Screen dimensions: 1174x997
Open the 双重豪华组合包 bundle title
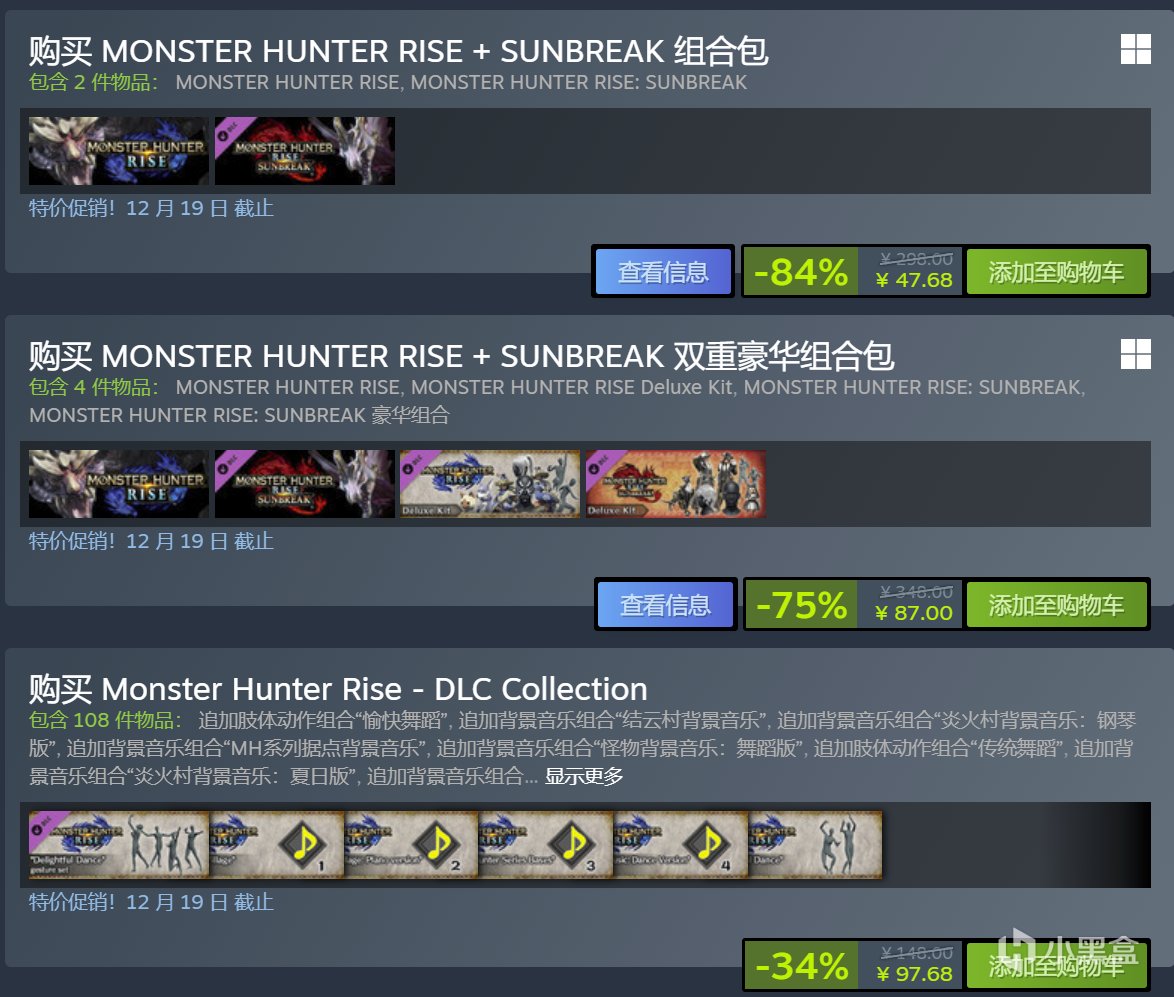point(461,356)
